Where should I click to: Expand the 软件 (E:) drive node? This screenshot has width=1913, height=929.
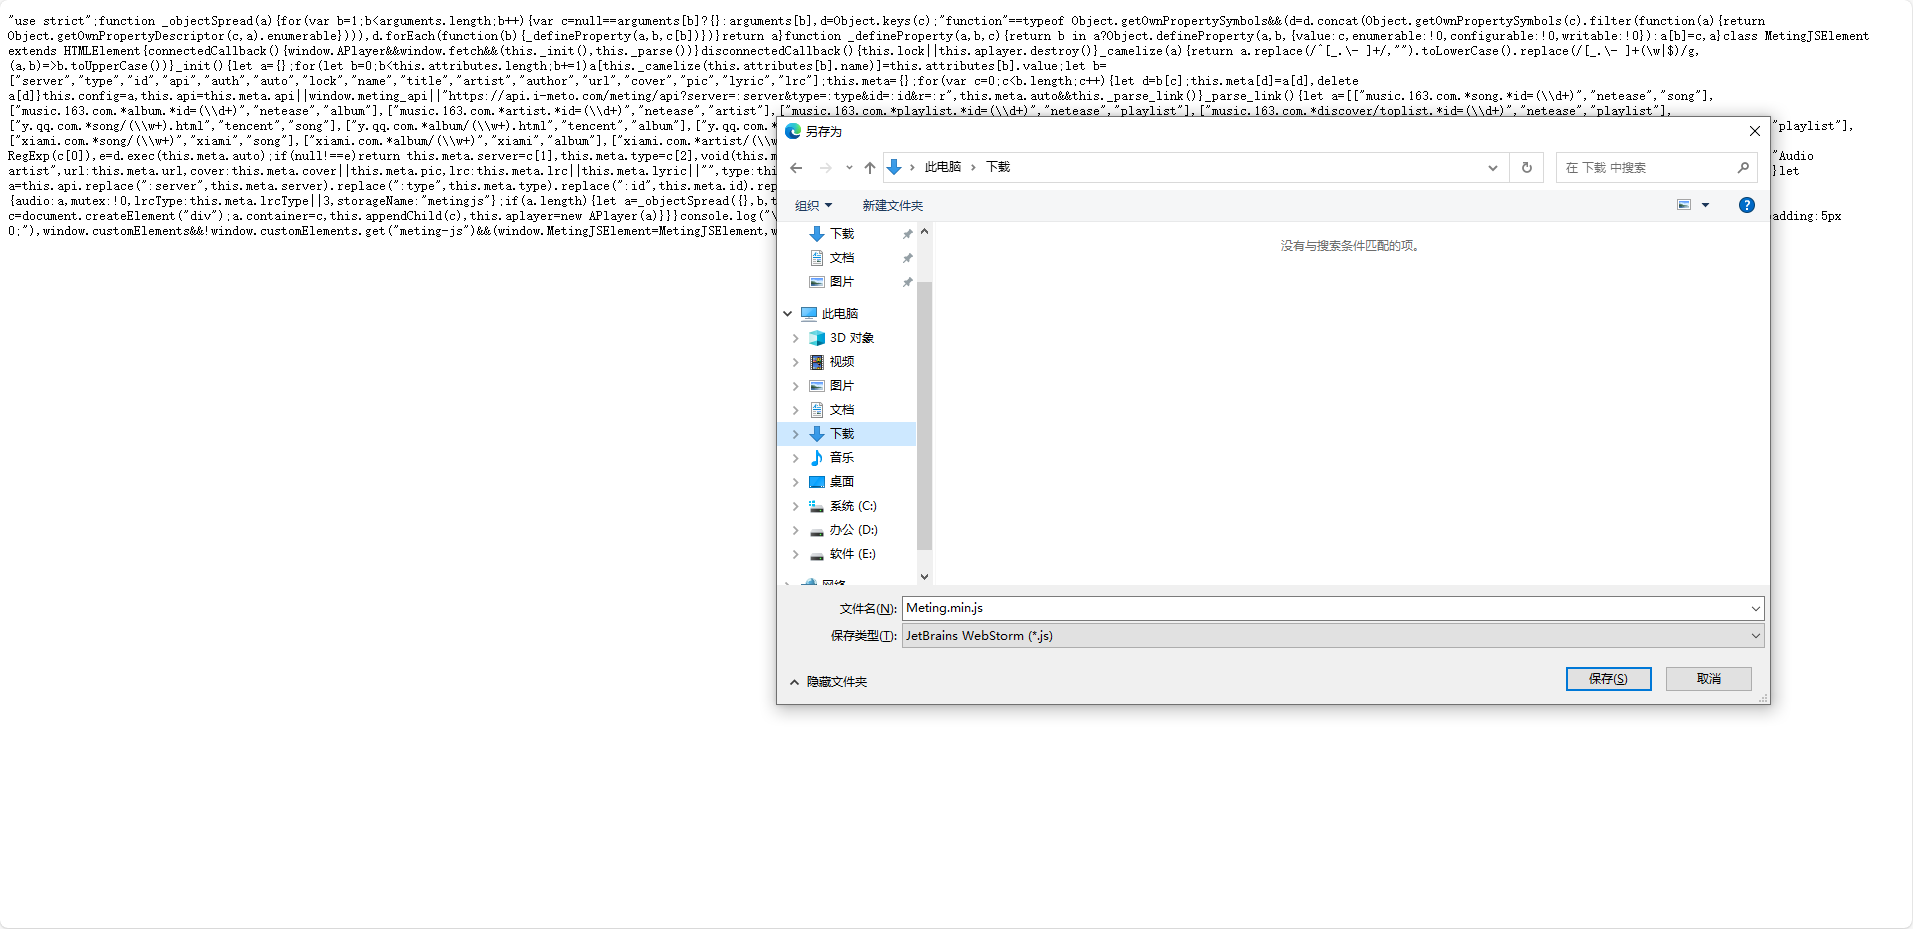(x=796, y=554)
